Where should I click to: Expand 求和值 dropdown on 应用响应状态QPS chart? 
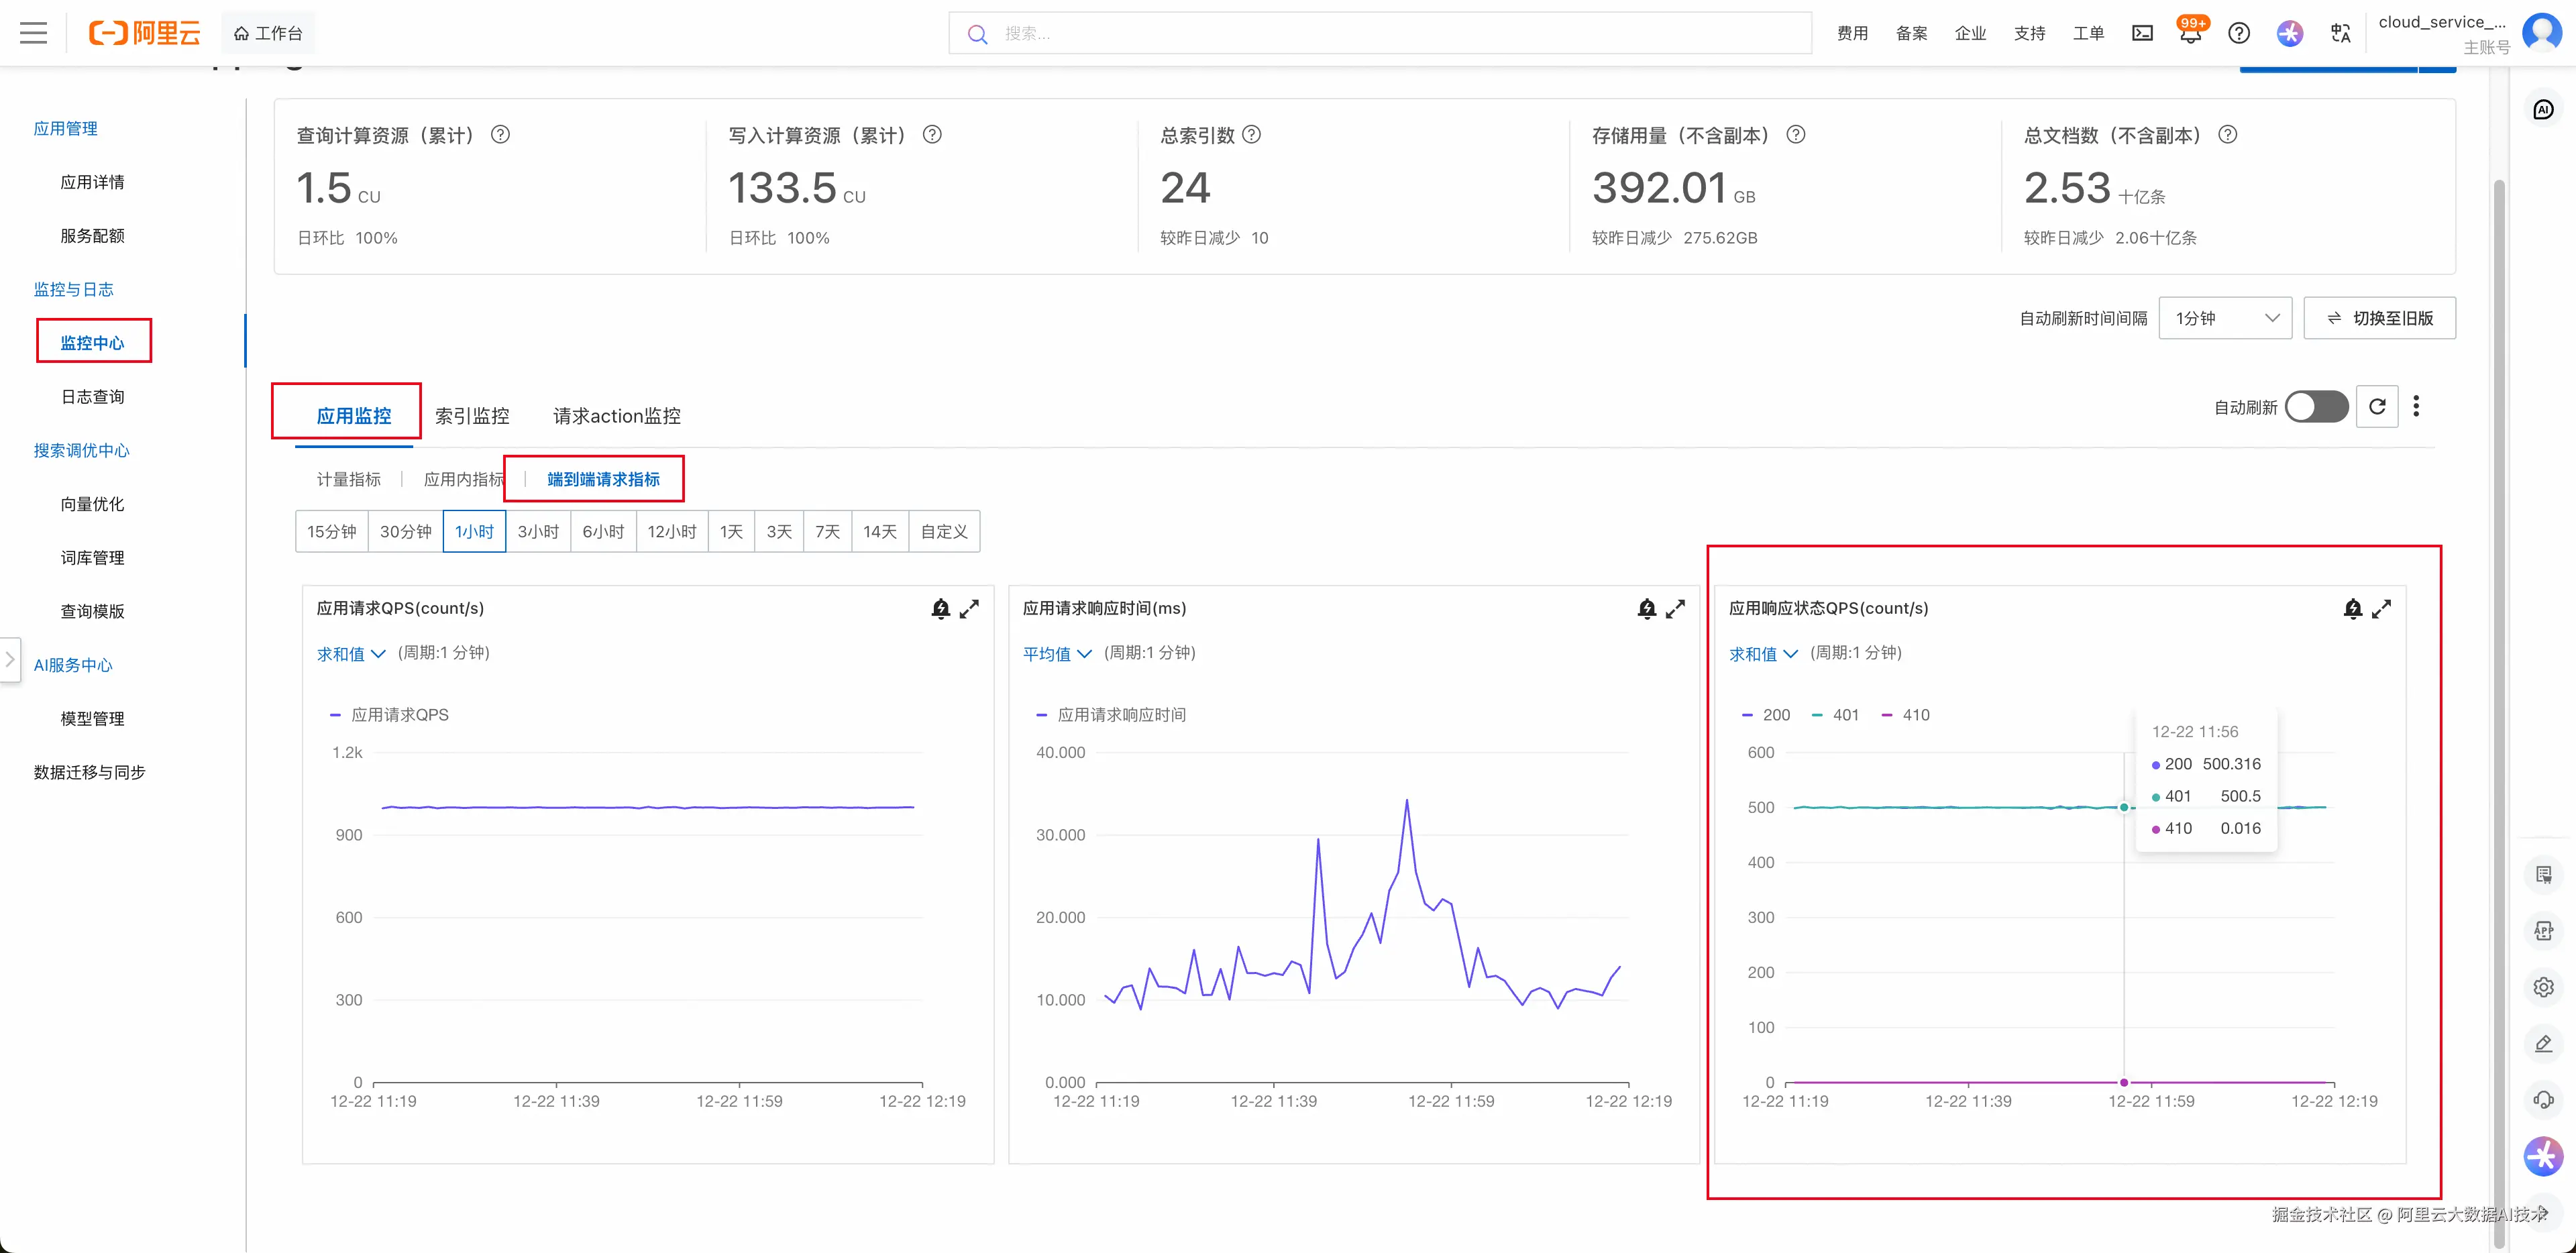pos(1763,654)
